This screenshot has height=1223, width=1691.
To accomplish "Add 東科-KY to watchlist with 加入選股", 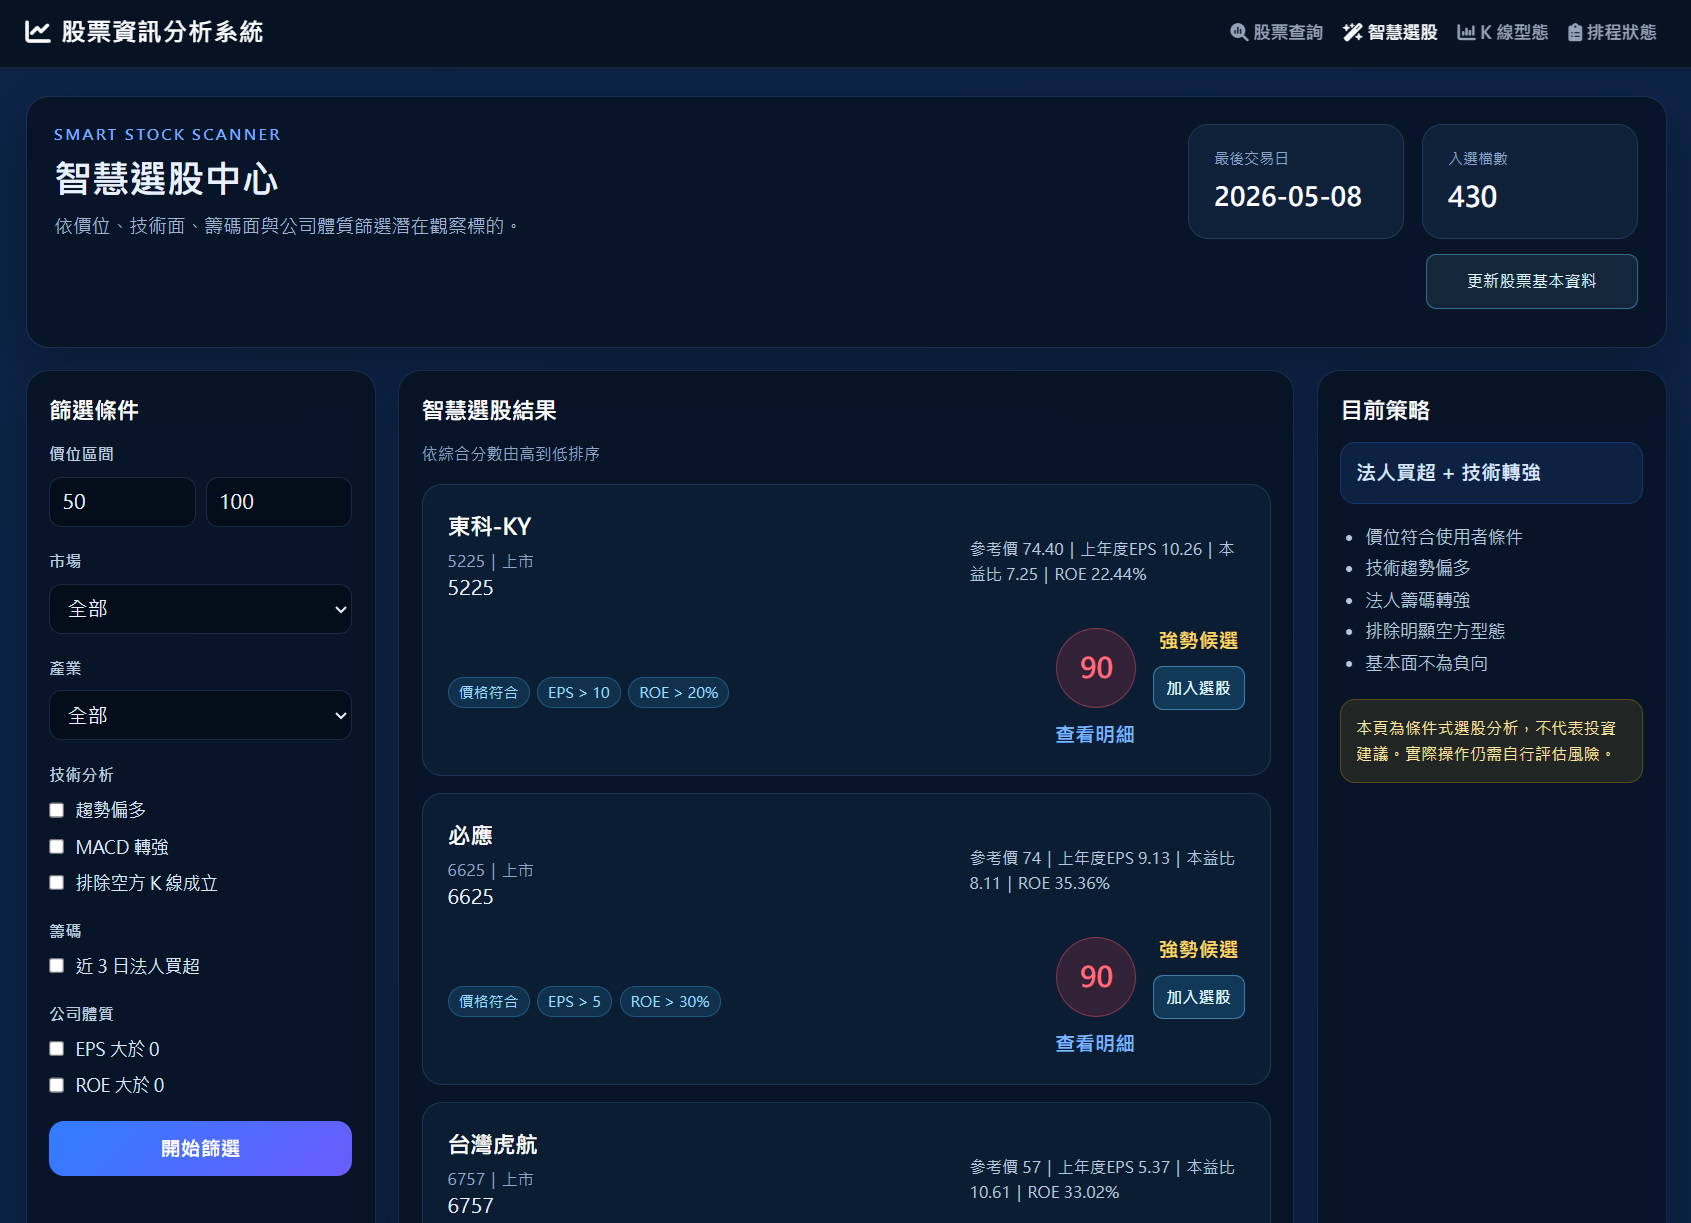I will (1198, 688).
